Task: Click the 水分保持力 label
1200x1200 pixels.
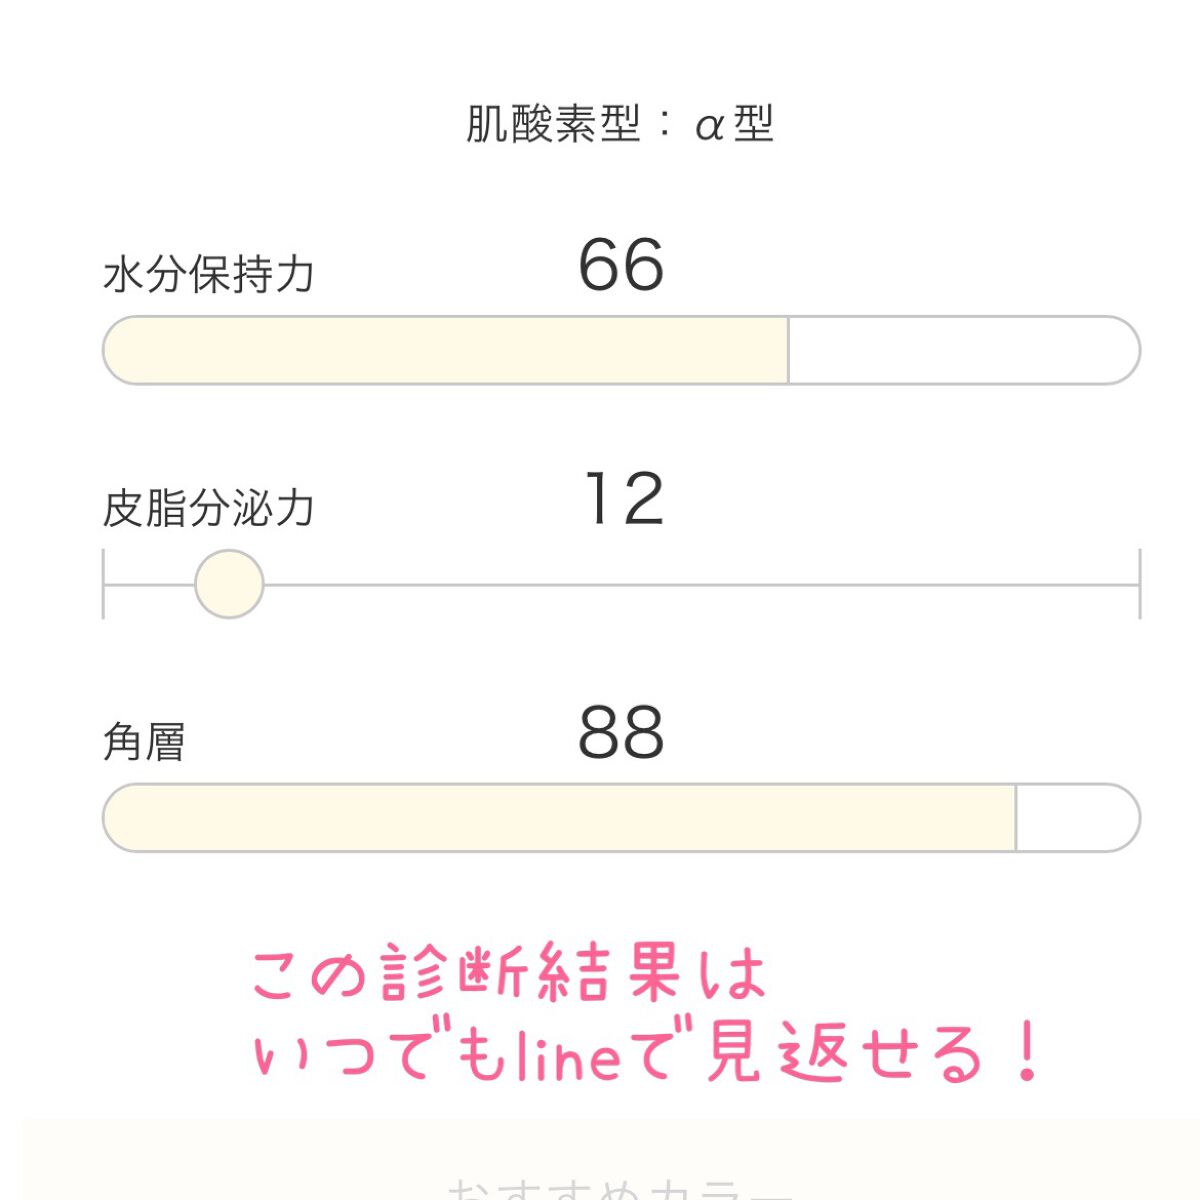Action: pos(209,274)
